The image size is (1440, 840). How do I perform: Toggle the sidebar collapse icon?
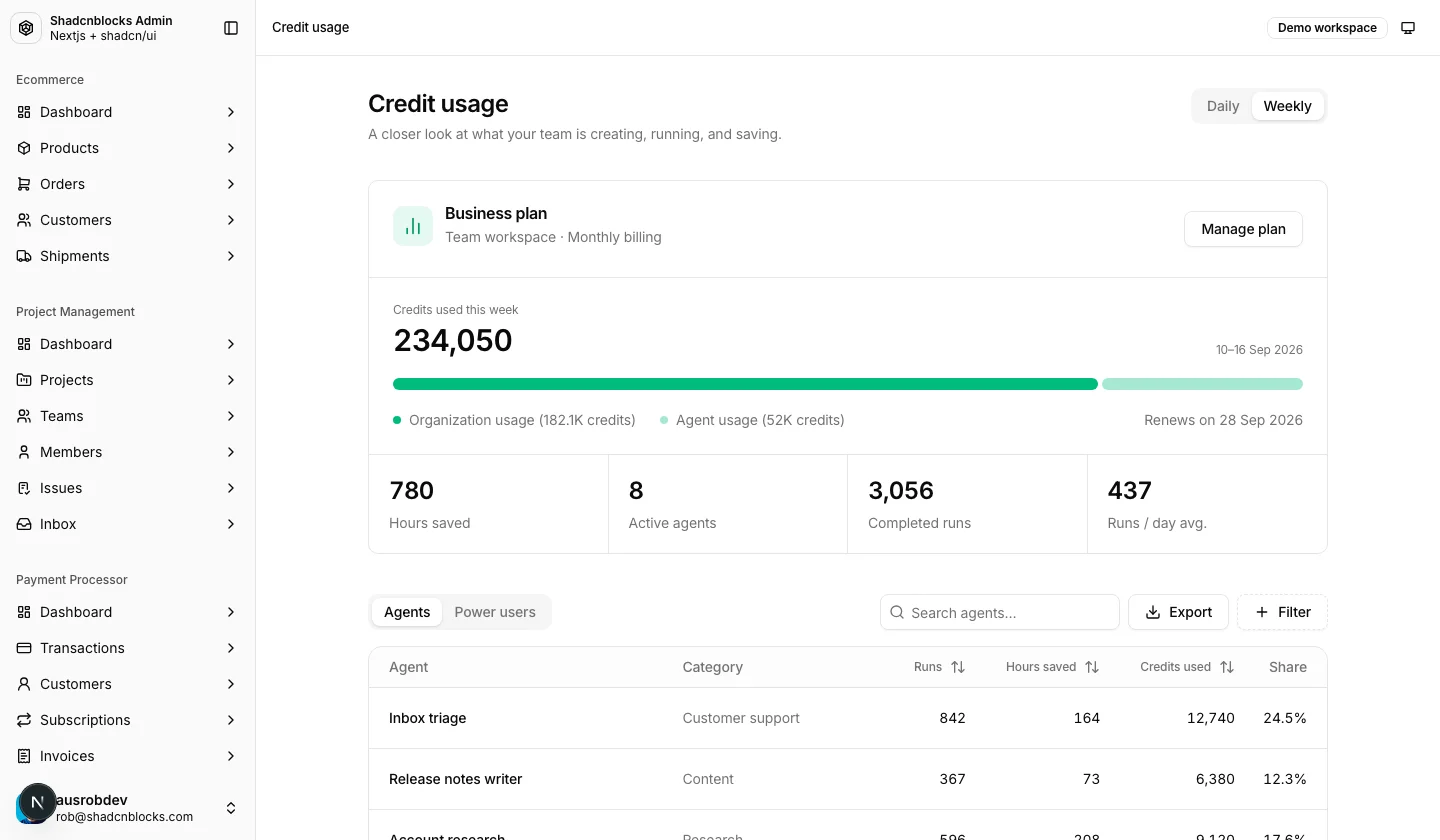[x=231, y=28]
